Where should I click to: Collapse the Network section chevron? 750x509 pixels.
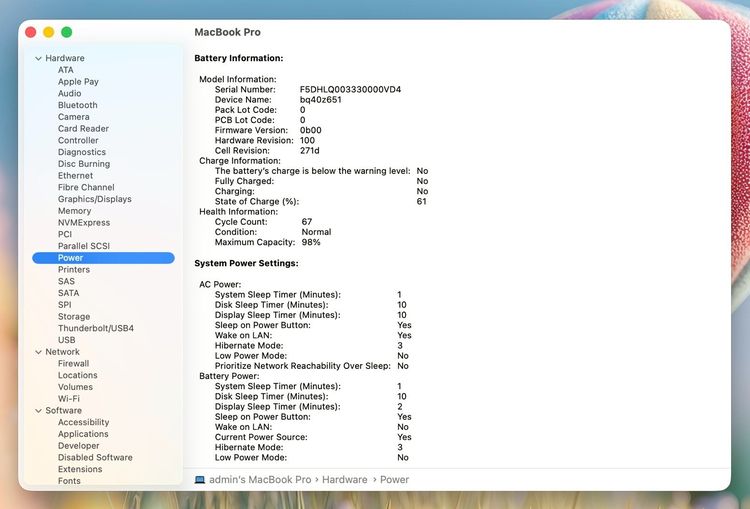[38, 352]
